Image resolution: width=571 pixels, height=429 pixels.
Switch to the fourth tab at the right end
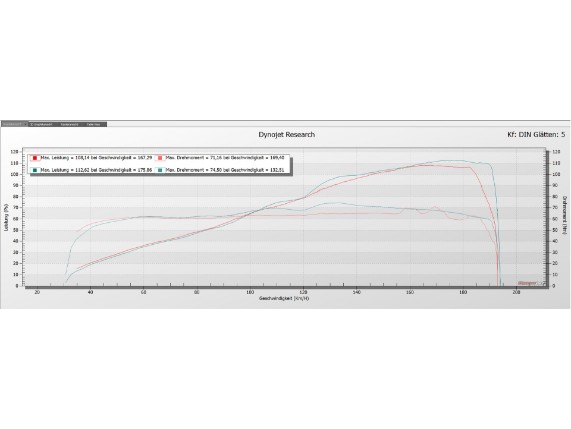94,124
